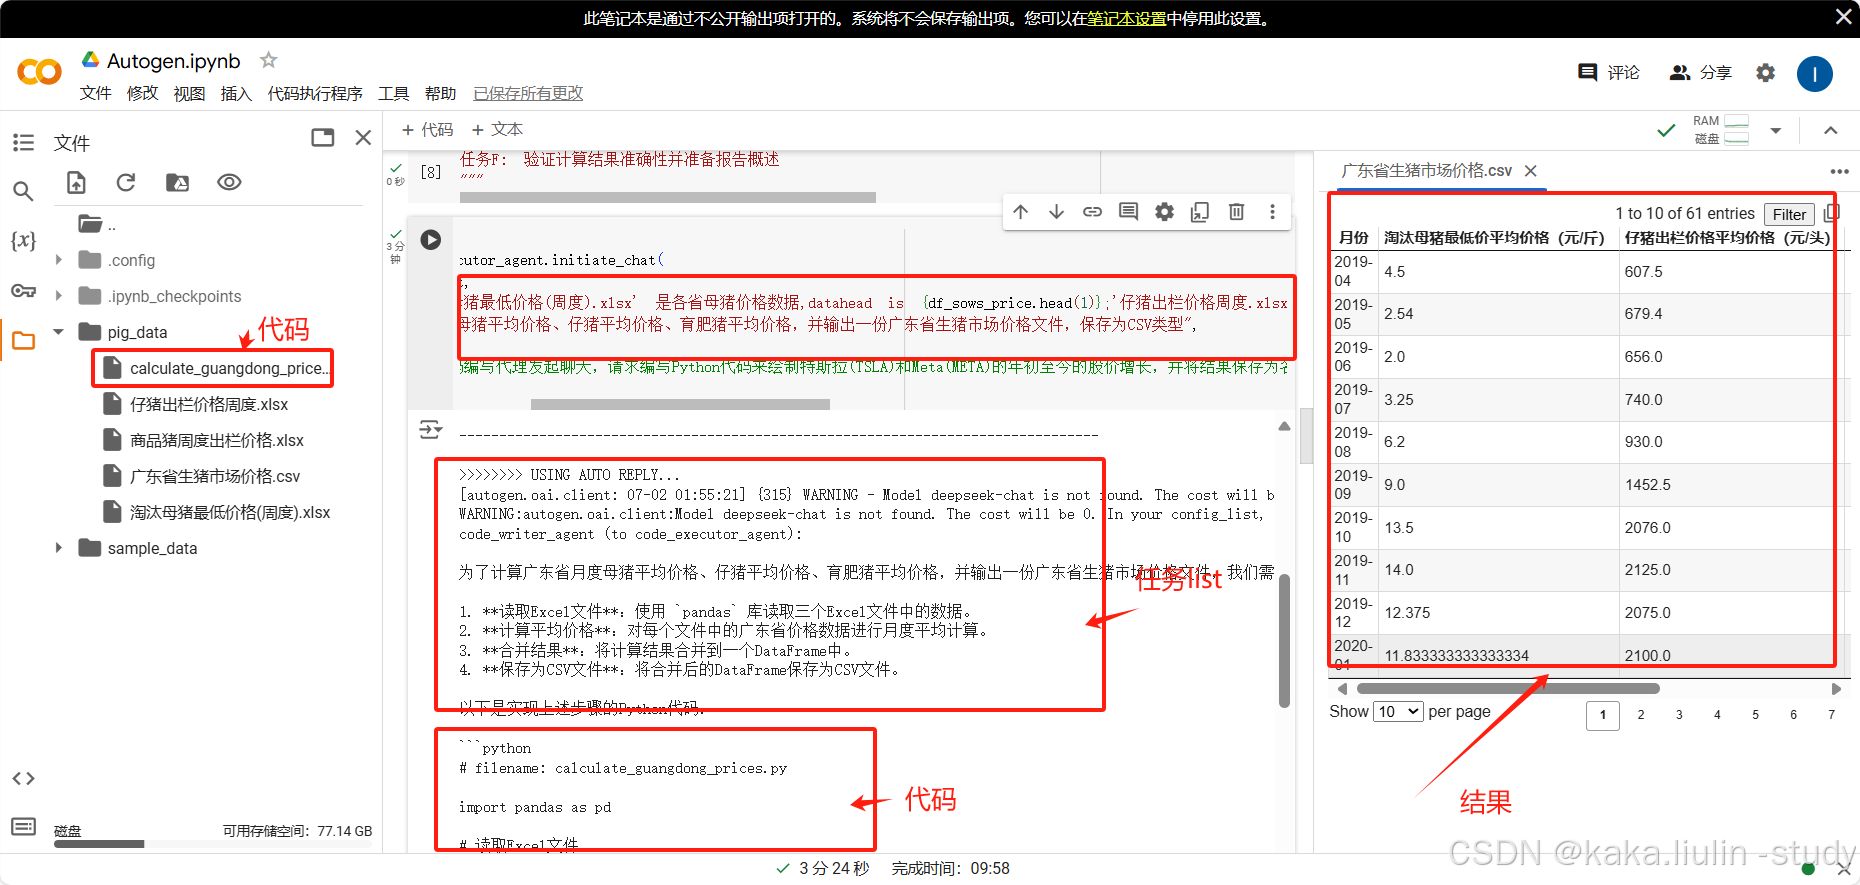Click the output actions icon beside cell output
1860x885 pixels.
(430, 430)
